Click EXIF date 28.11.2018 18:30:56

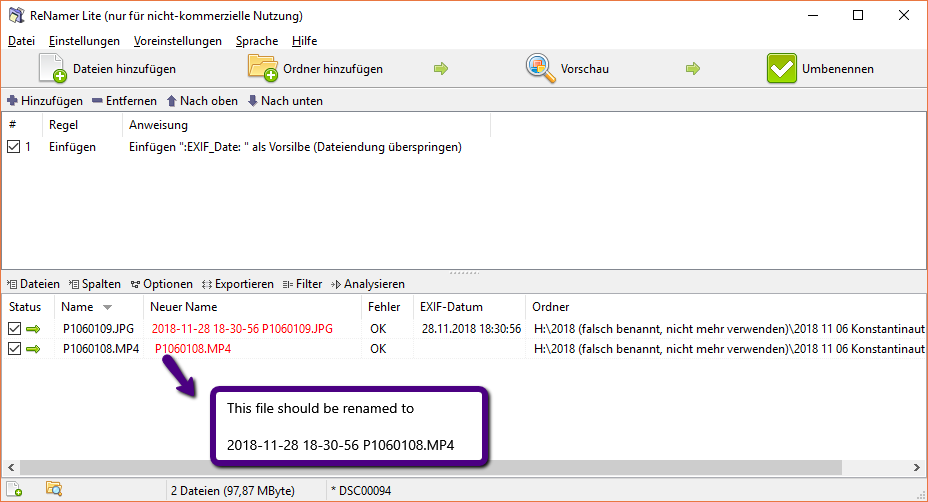pos(471,329)
